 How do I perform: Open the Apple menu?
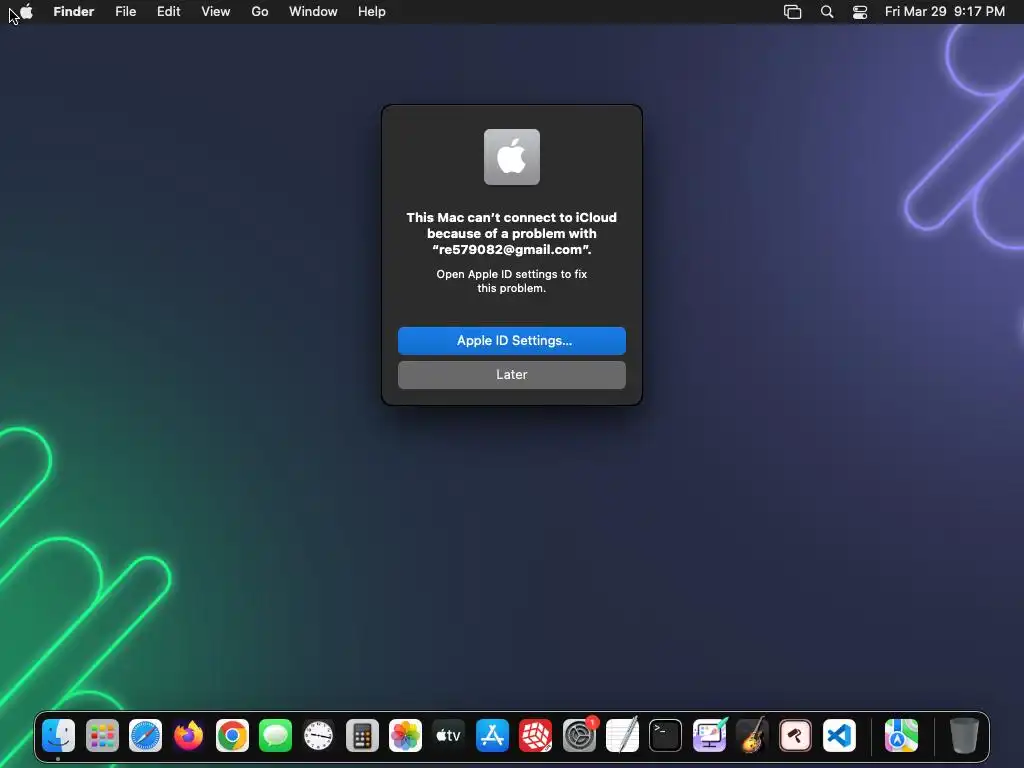point(26,12)
